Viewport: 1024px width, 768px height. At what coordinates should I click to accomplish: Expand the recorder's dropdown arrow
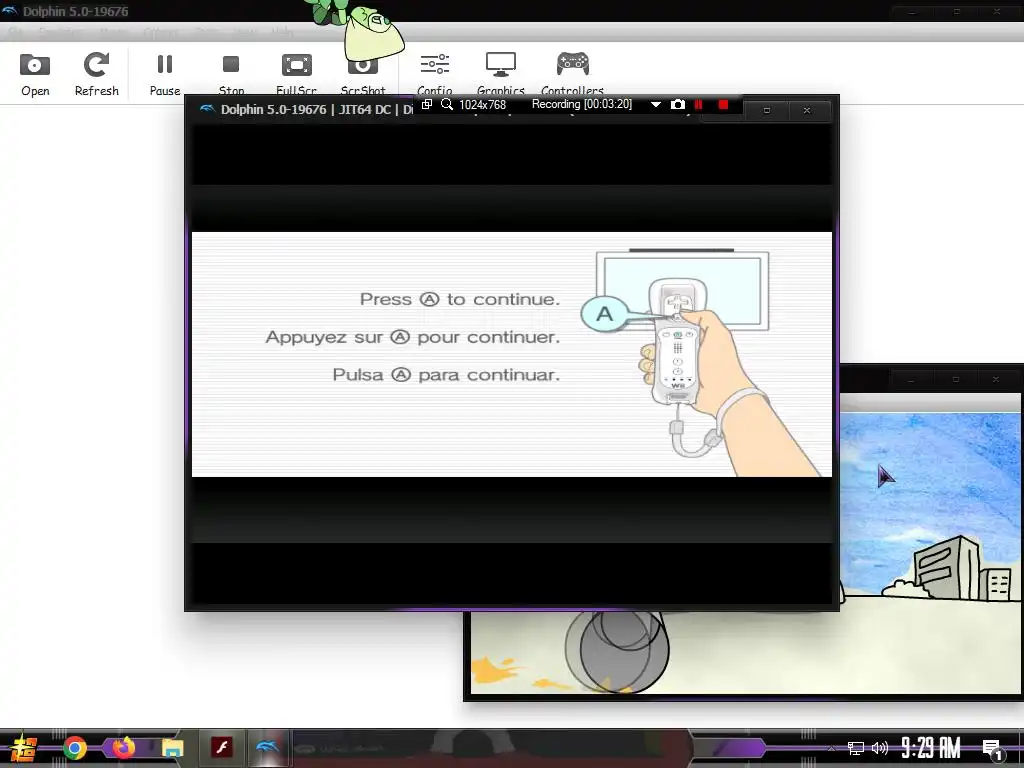pos(656,104)
